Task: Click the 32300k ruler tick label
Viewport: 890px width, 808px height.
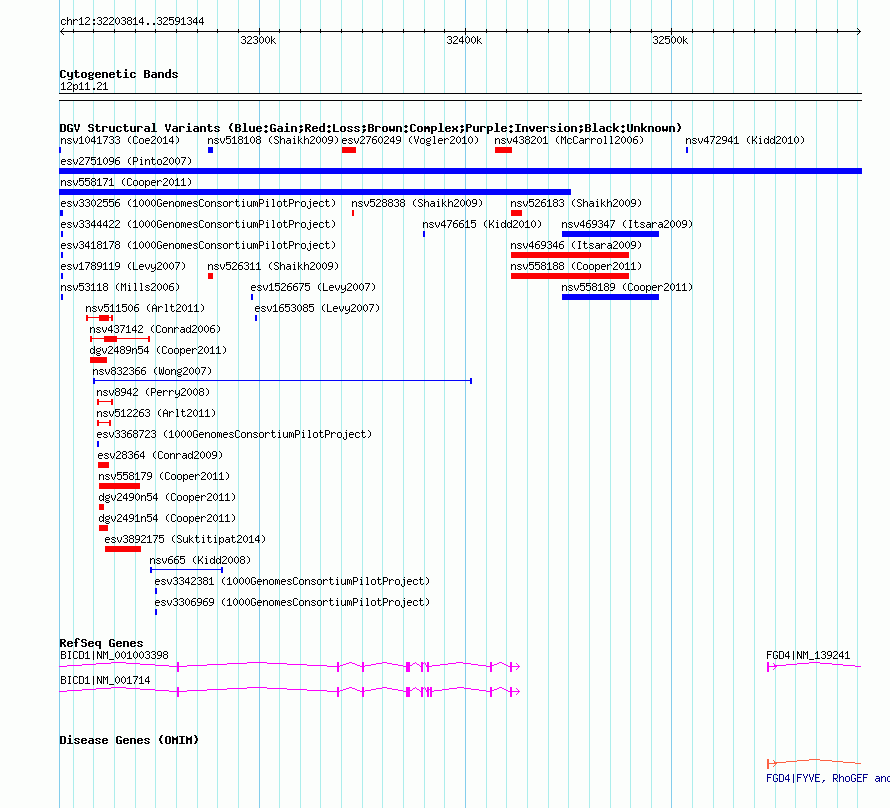Action: pyautogui.click(x=258, y=40)
